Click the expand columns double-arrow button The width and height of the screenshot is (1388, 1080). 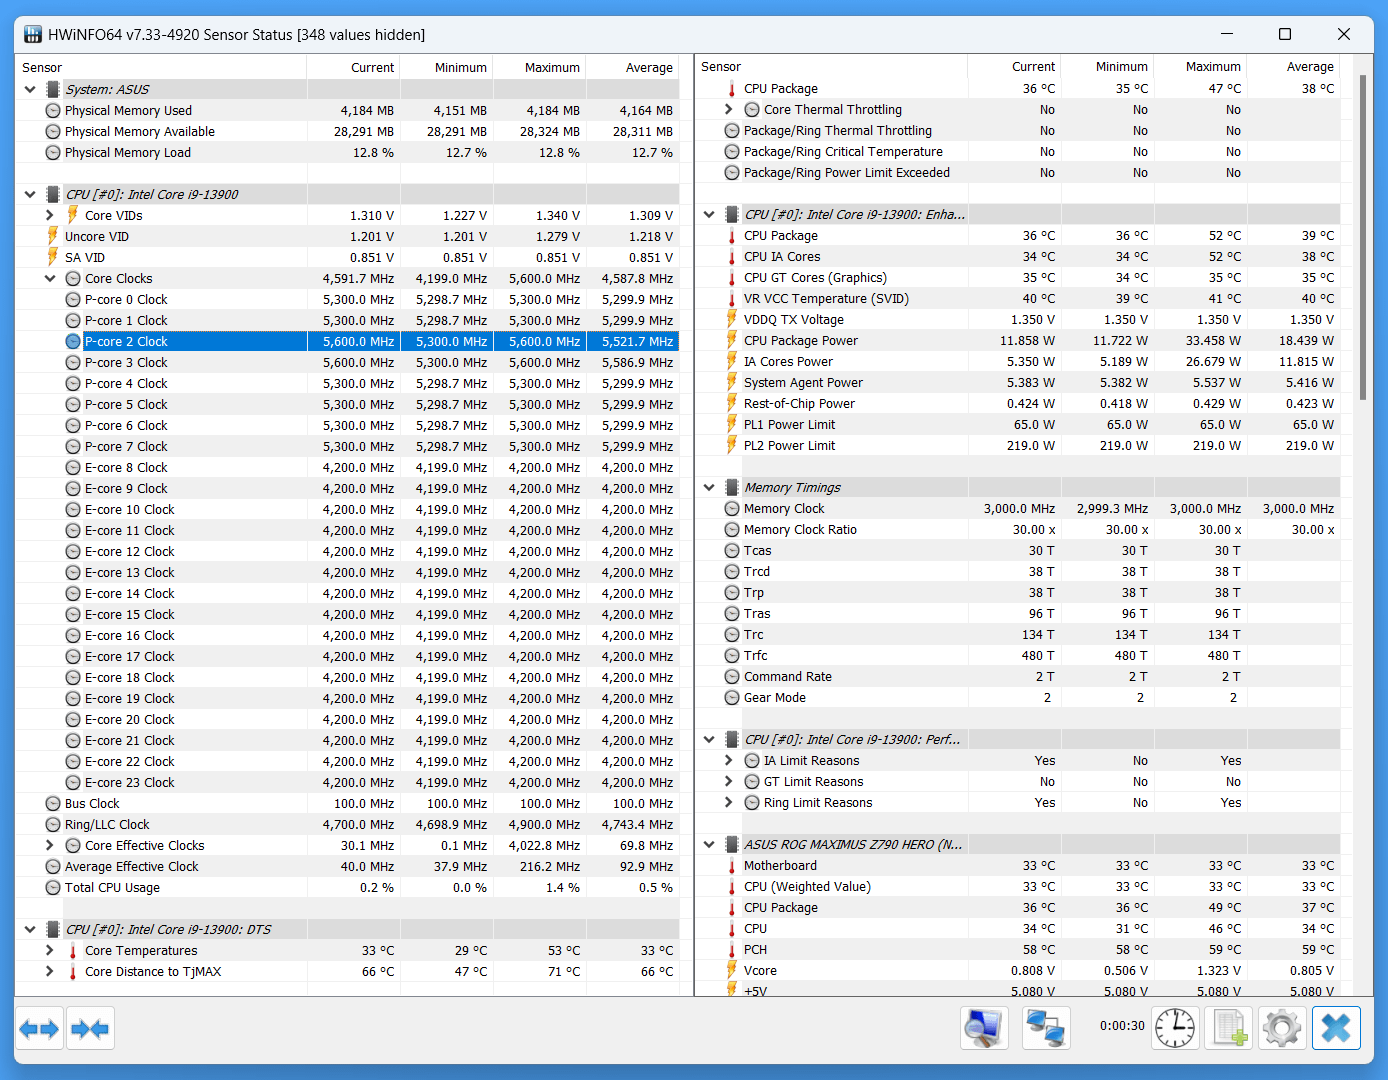point(40,1028)
